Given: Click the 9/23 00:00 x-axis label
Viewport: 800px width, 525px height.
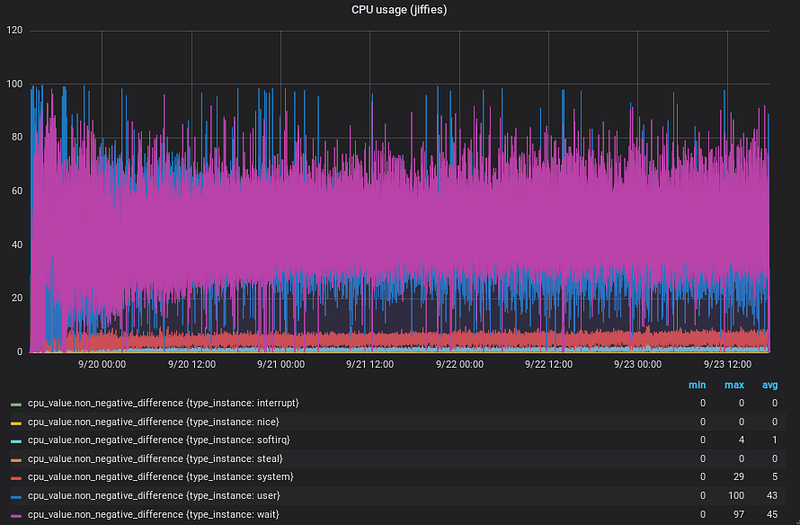Looking at the screenshot, I should [x=638, y=364].
